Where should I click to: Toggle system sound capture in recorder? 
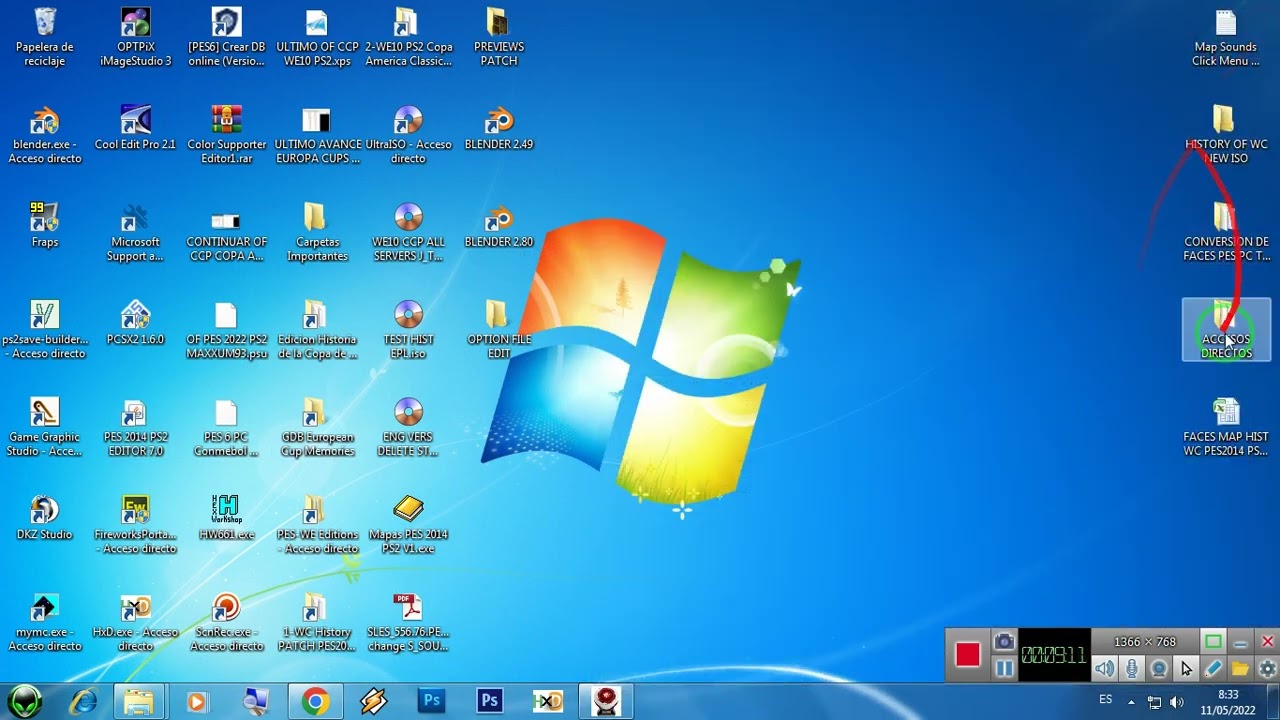1104,669
